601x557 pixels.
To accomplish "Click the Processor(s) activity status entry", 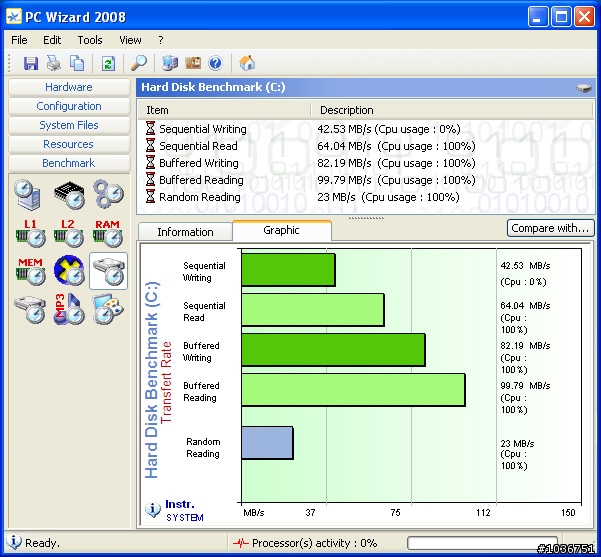I will pyautogui.click(x=305, y=543).
